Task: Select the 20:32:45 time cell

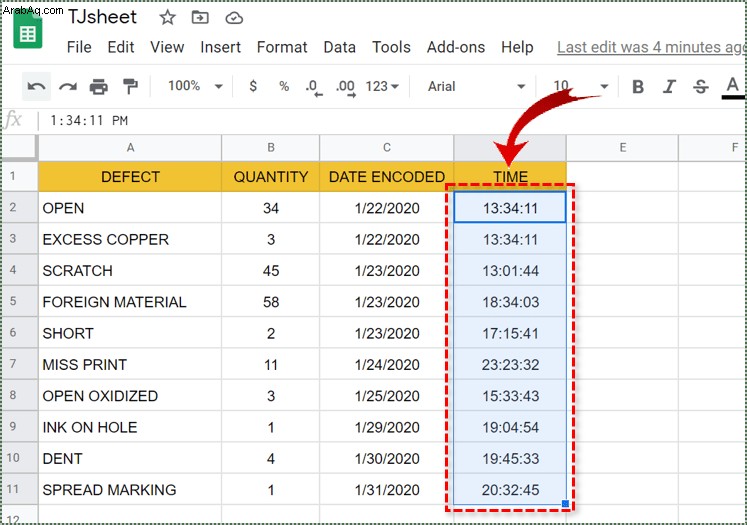Action: click(x=510, y=490)
